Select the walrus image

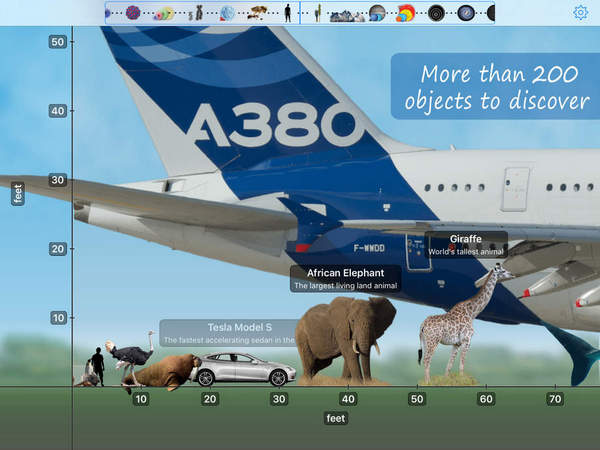163,371
